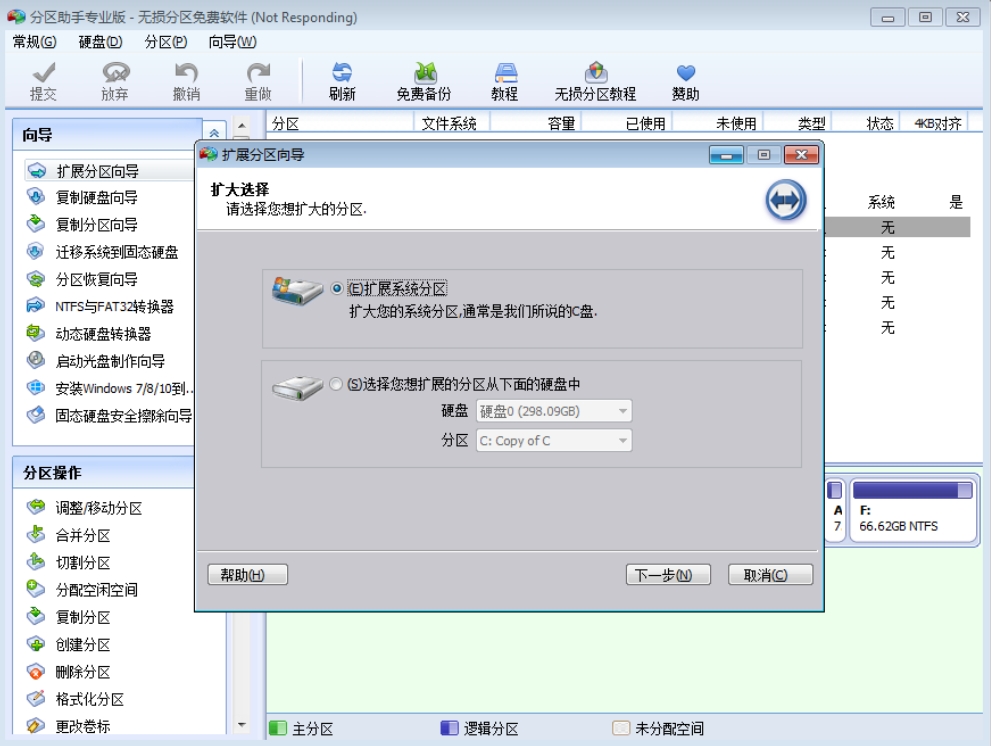Open 无损分区教程 toolbar icon

click(595, 81)
